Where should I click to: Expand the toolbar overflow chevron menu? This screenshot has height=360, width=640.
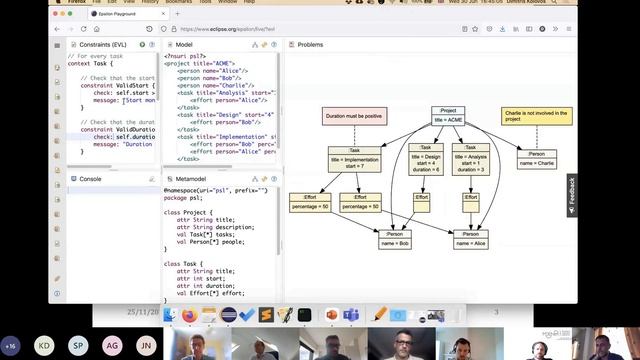tap(556, 29)
